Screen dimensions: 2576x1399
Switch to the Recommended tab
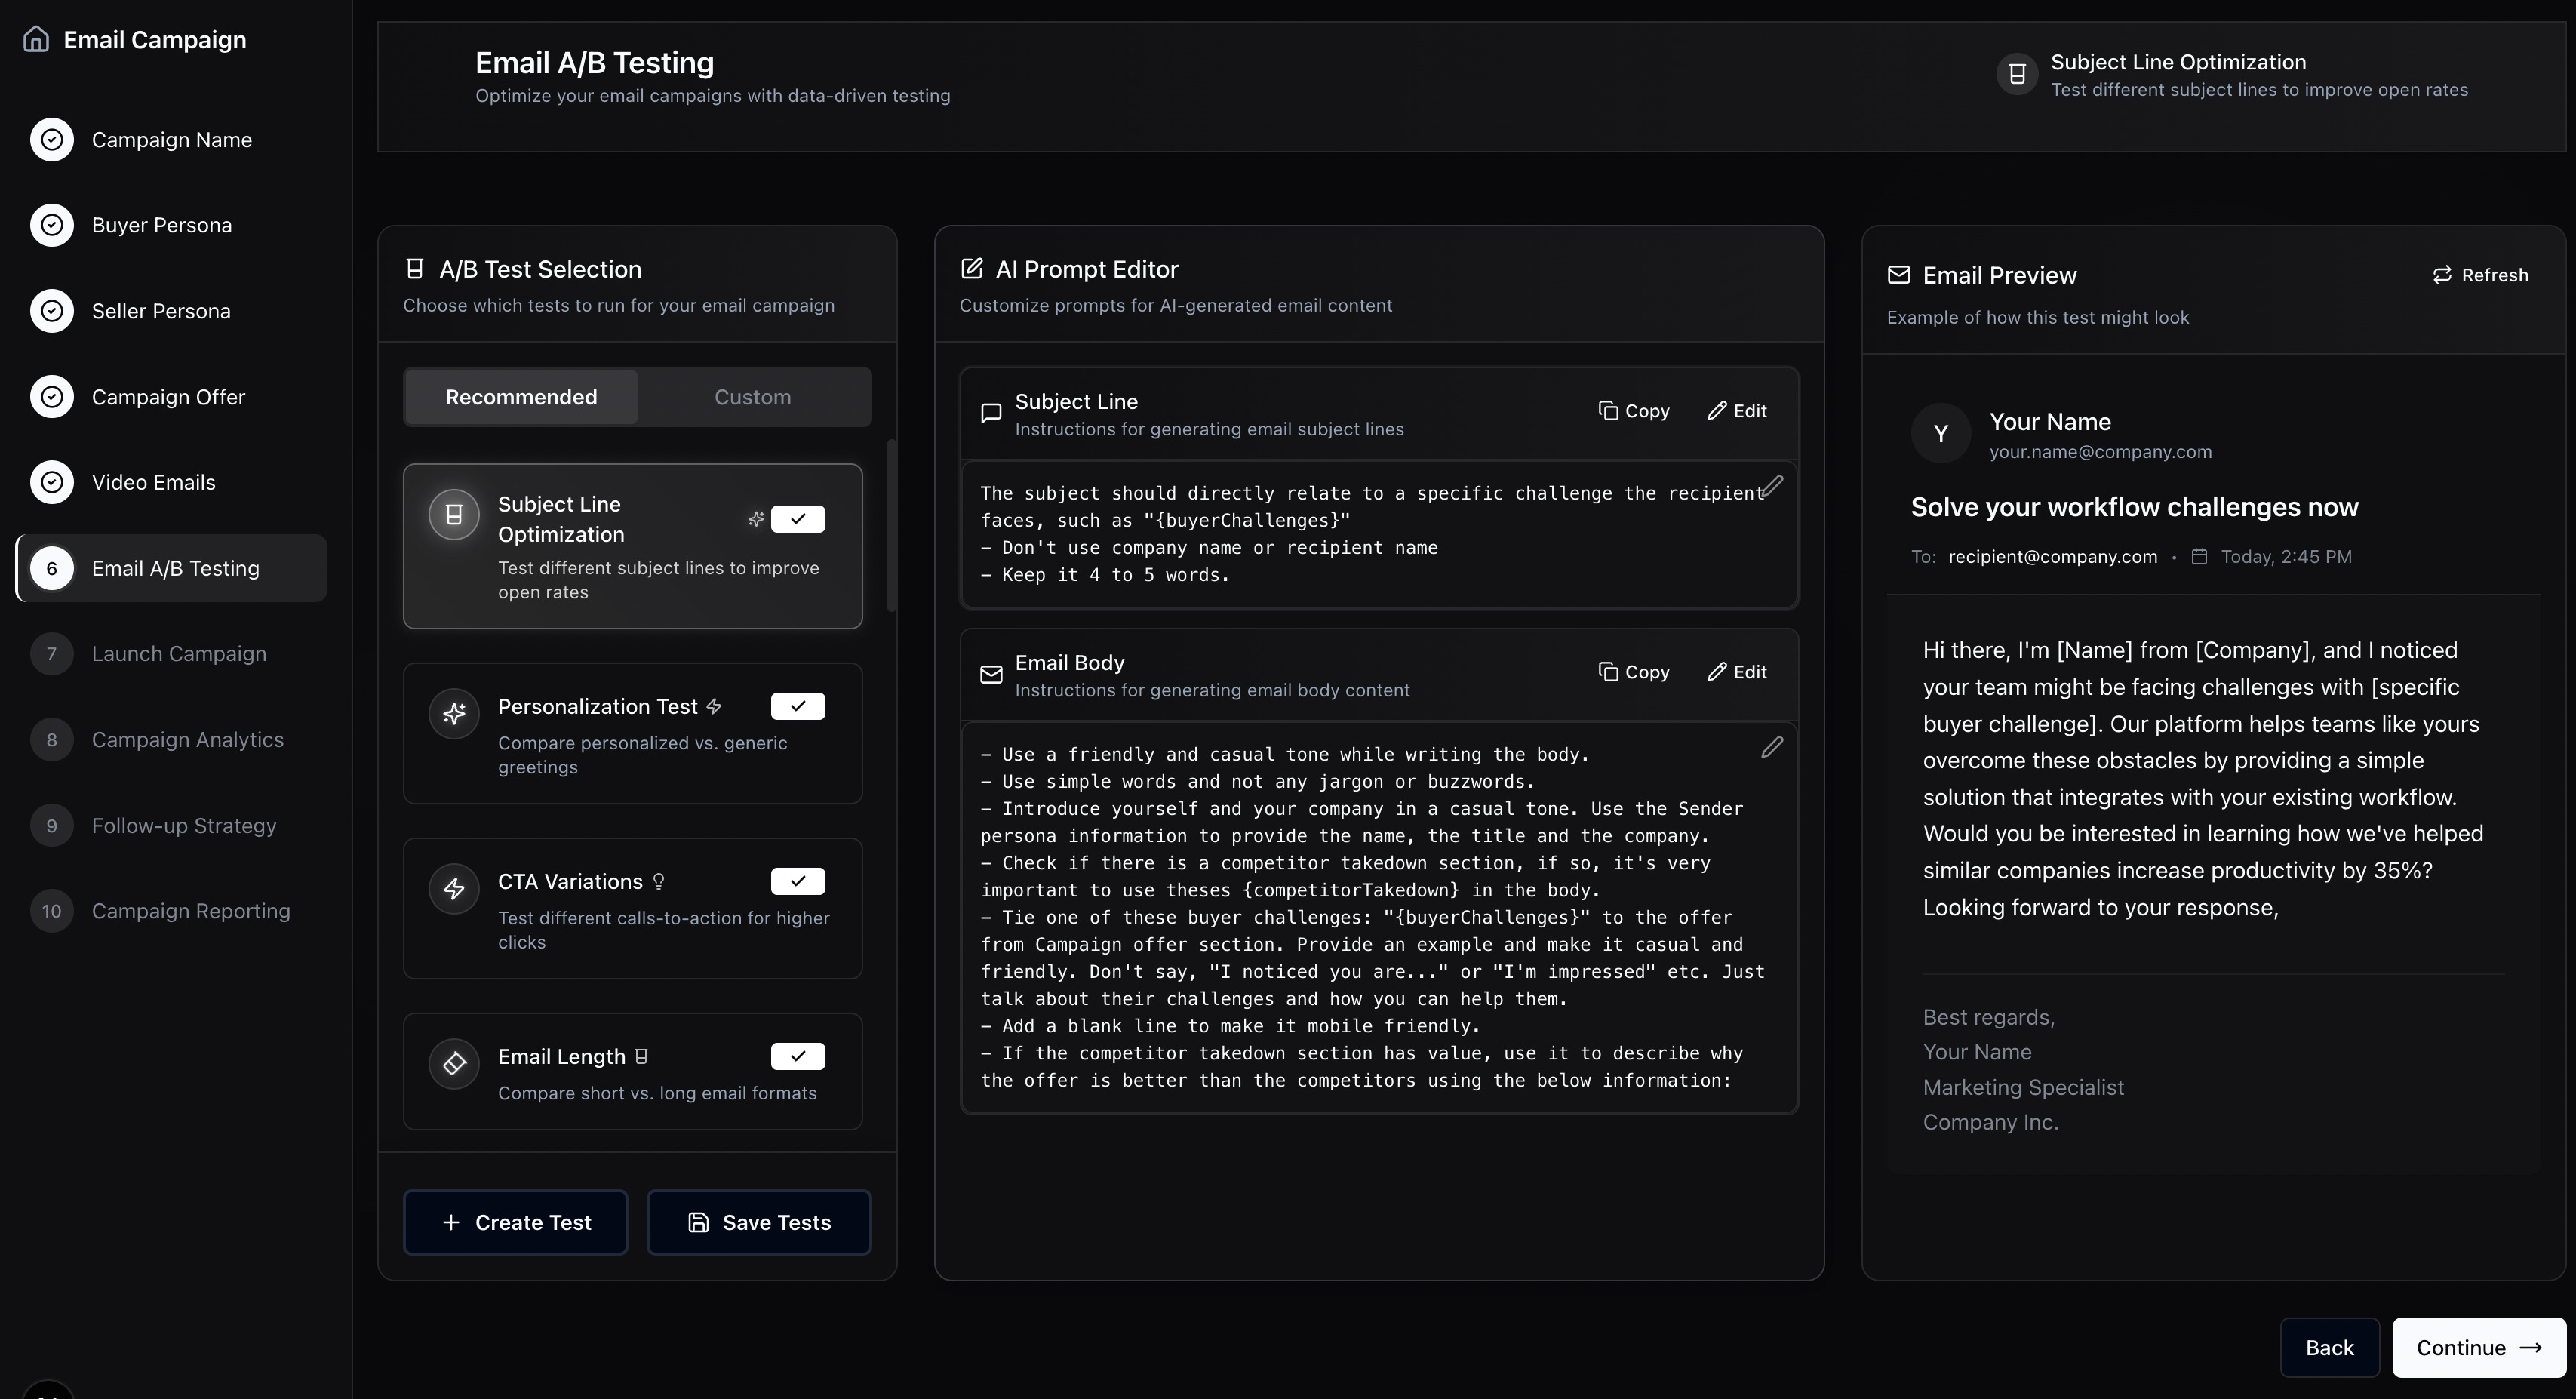(521, 397)
